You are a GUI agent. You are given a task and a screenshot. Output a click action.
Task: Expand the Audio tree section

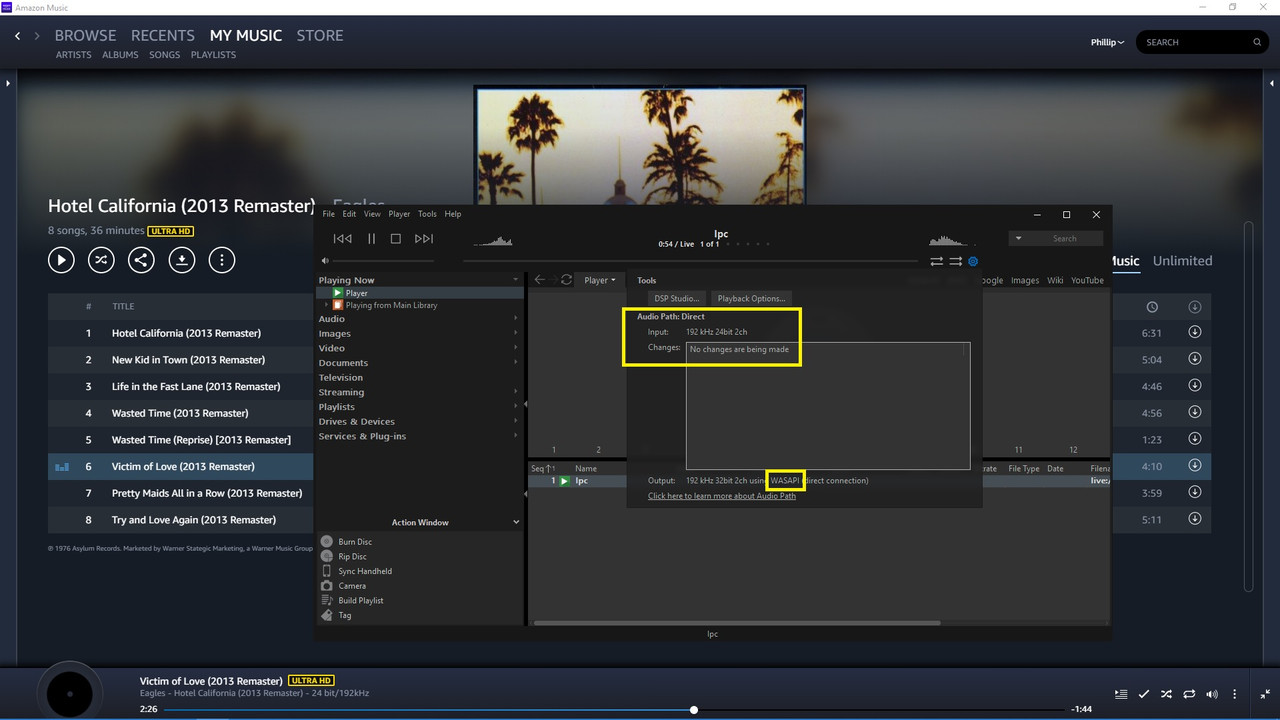[x=516, y=319]
